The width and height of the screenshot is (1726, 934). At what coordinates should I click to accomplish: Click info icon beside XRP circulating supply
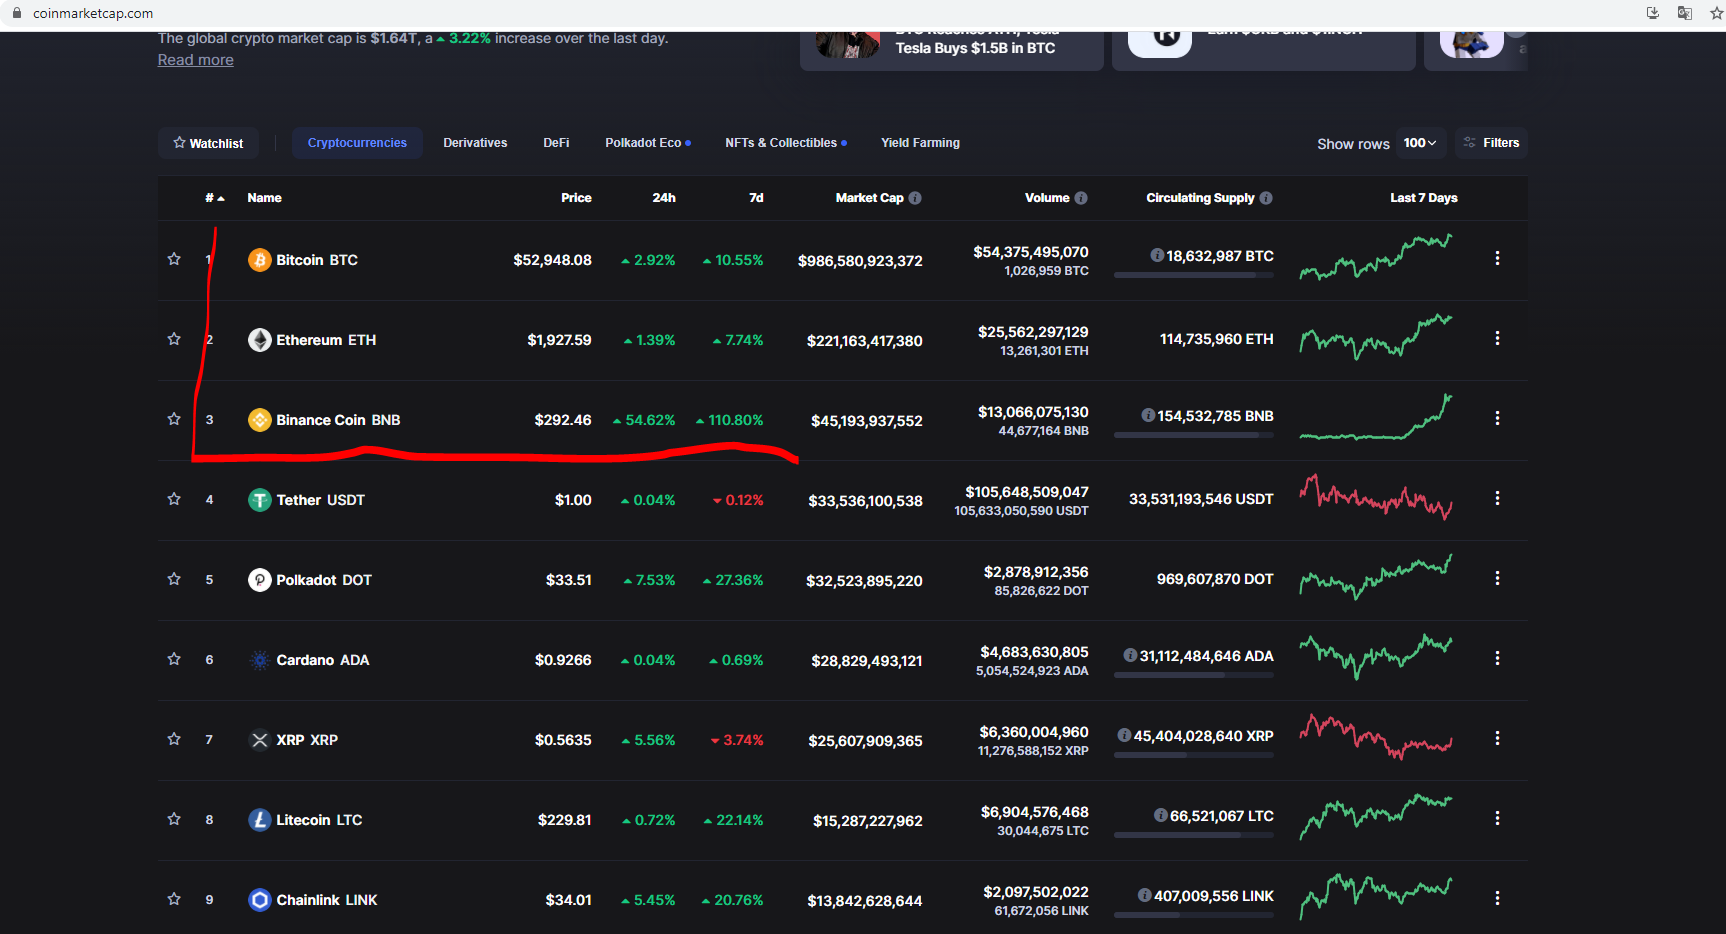coord(1124,736)
